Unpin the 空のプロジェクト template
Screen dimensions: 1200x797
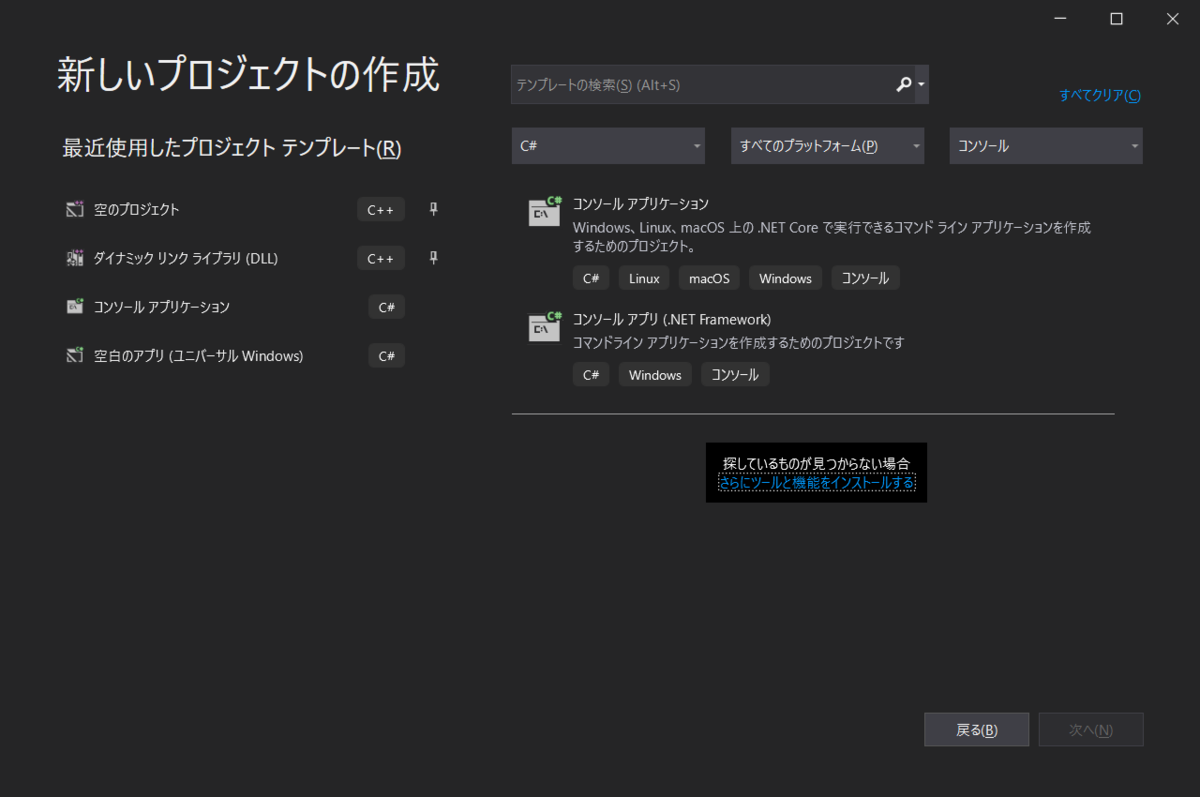tap(433, 209)
